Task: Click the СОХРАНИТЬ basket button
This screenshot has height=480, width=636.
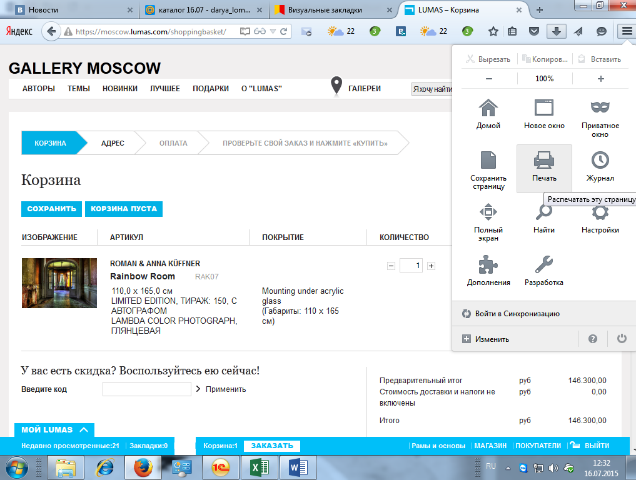Action: click(52, 209)
